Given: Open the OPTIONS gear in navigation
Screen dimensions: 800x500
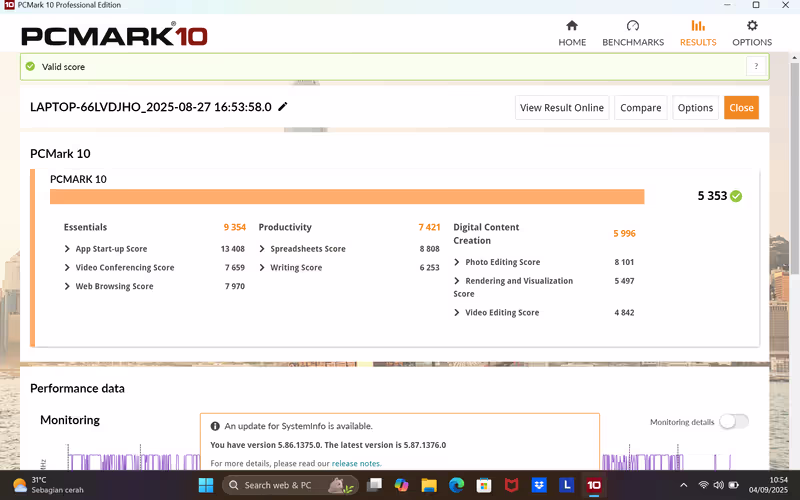Looking at the screenshot, I should pos(752,26).
